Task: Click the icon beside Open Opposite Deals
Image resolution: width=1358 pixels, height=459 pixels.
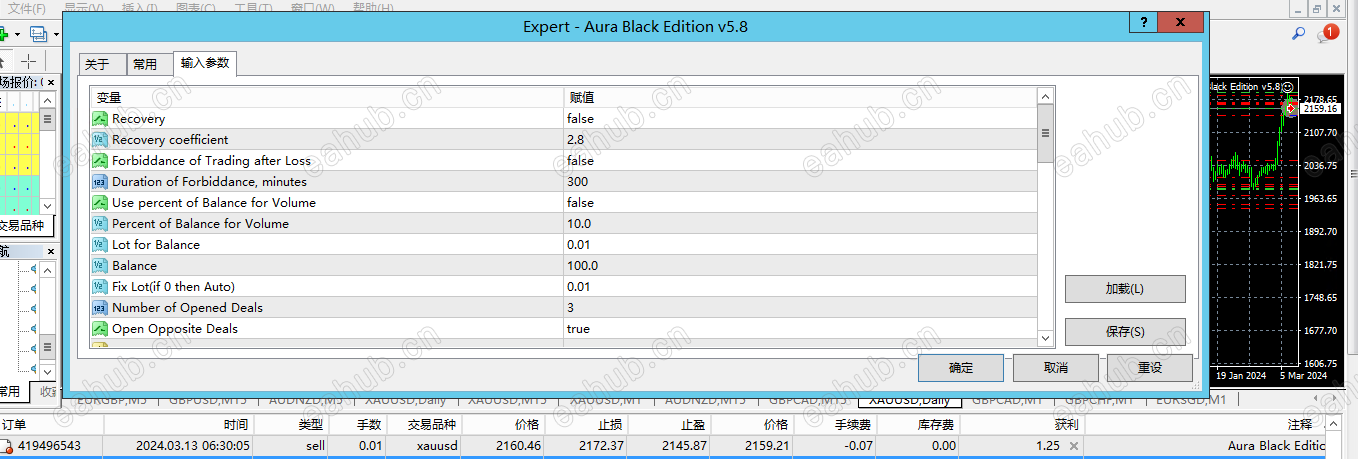Action: (100, 329)
